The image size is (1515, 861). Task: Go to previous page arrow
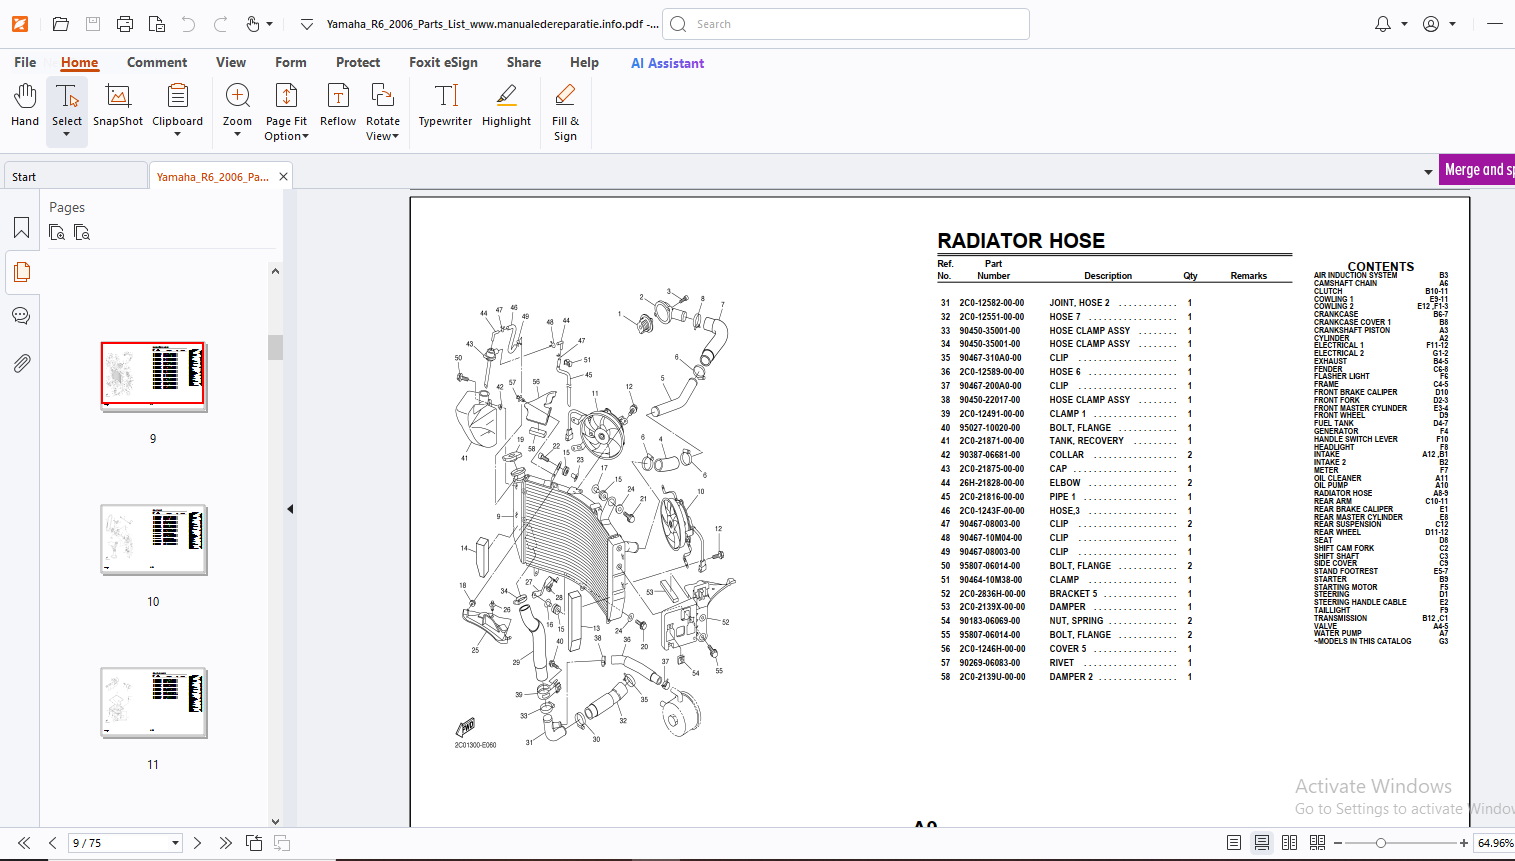pyautogui.click(x=52, y=843)
